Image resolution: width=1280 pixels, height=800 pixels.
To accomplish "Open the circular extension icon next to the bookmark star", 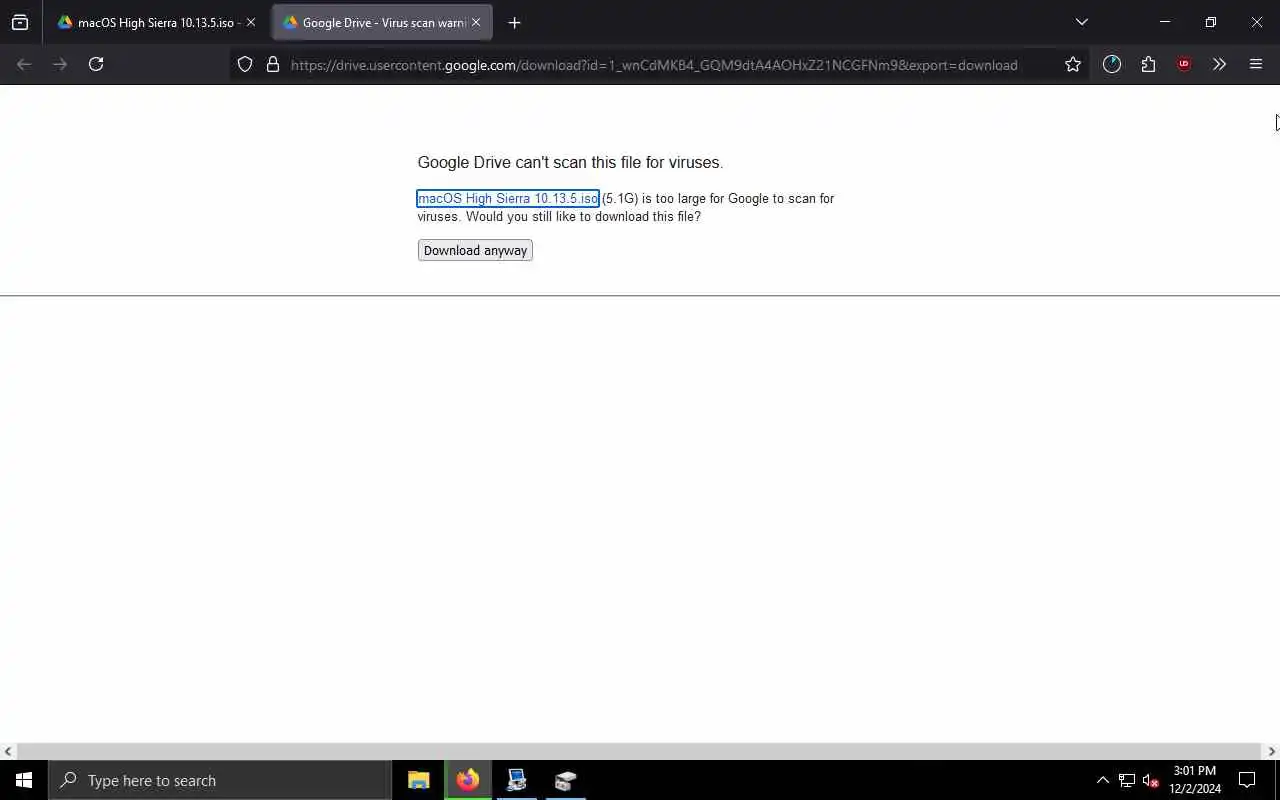I will coord(1112,64).
